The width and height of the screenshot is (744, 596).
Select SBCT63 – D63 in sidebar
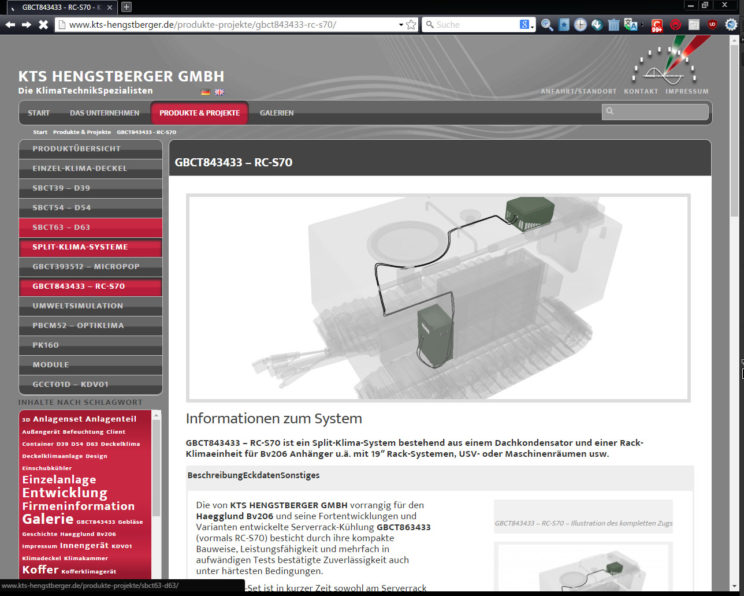[90, 227]
